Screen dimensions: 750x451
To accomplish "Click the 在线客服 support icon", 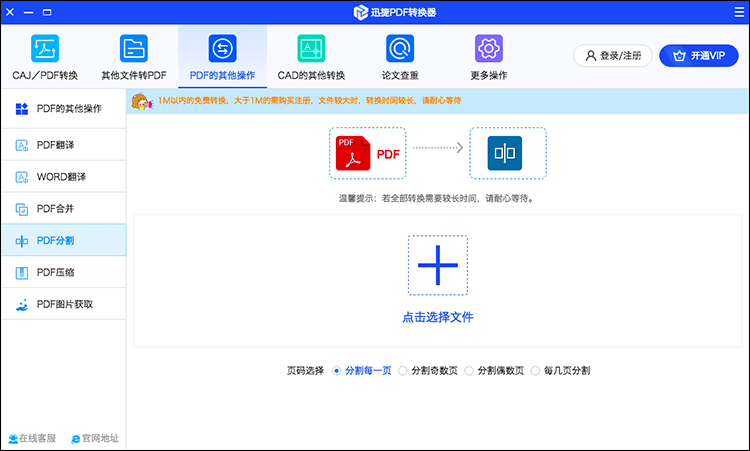I will [x=13, y=439].
